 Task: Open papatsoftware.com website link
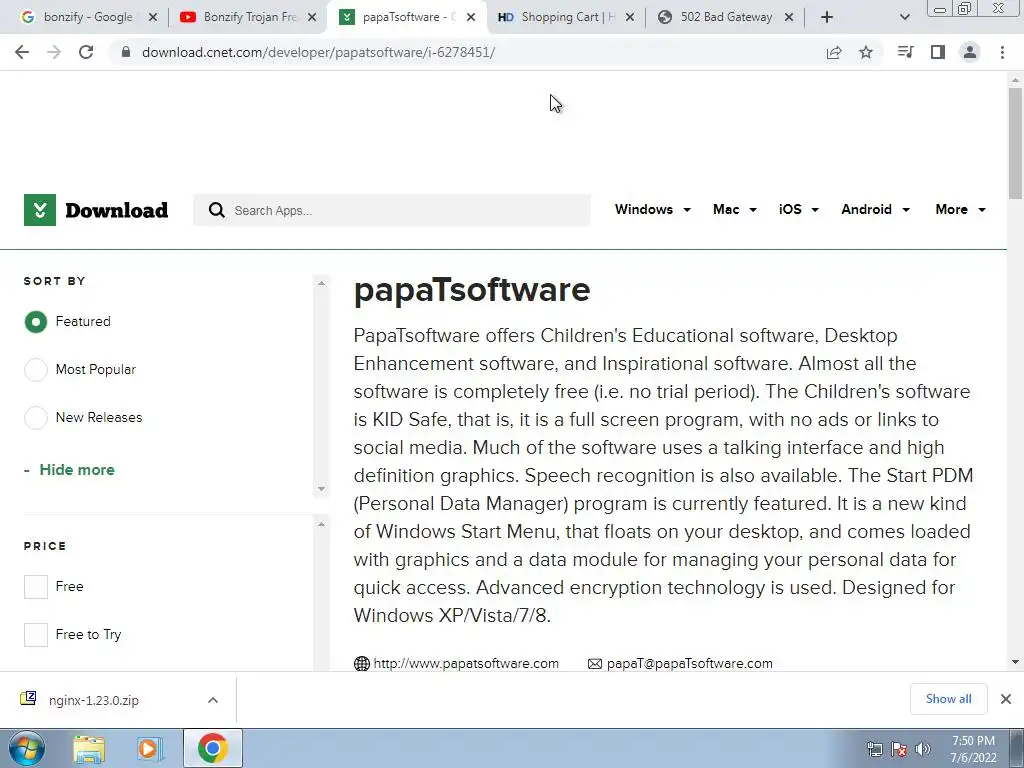(466, 664)
